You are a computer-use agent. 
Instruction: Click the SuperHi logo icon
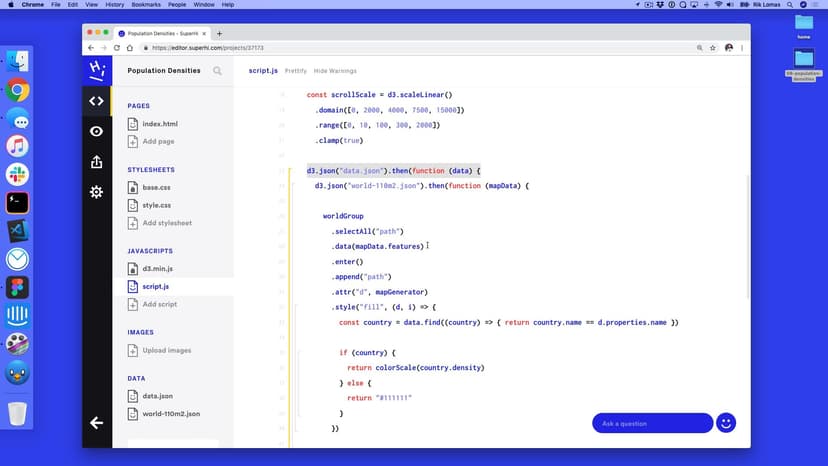96,70
